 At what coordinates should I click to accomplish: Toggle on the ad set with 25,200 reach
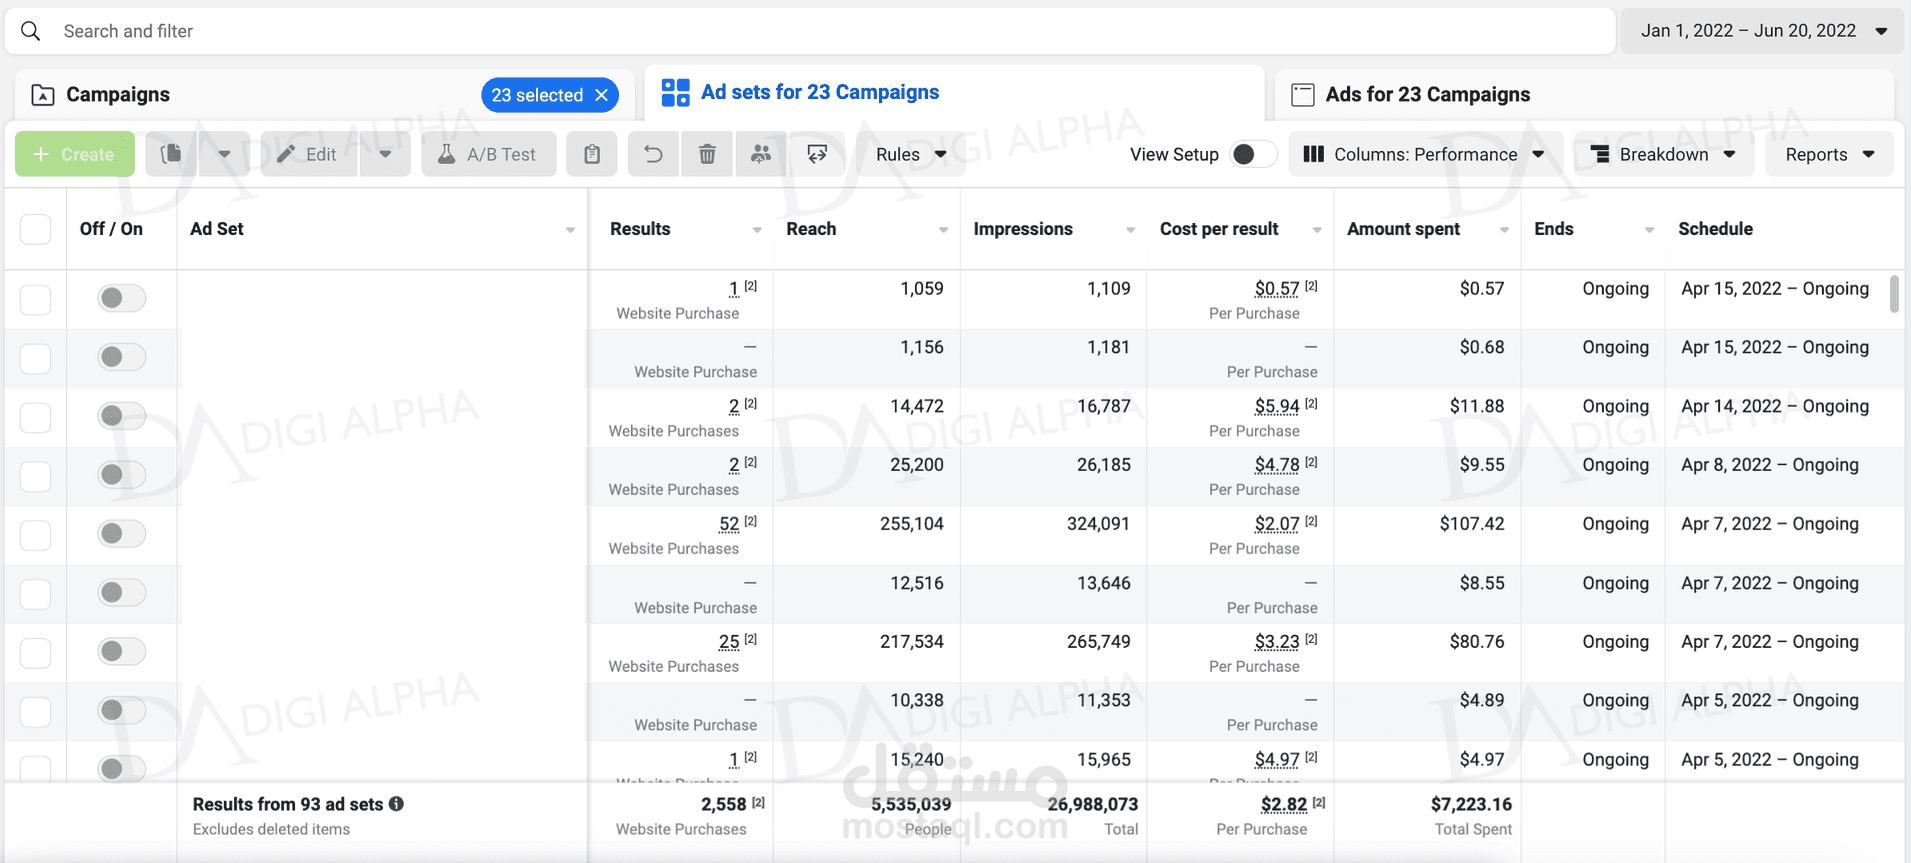pyautogui.click(x=121, y=475)
